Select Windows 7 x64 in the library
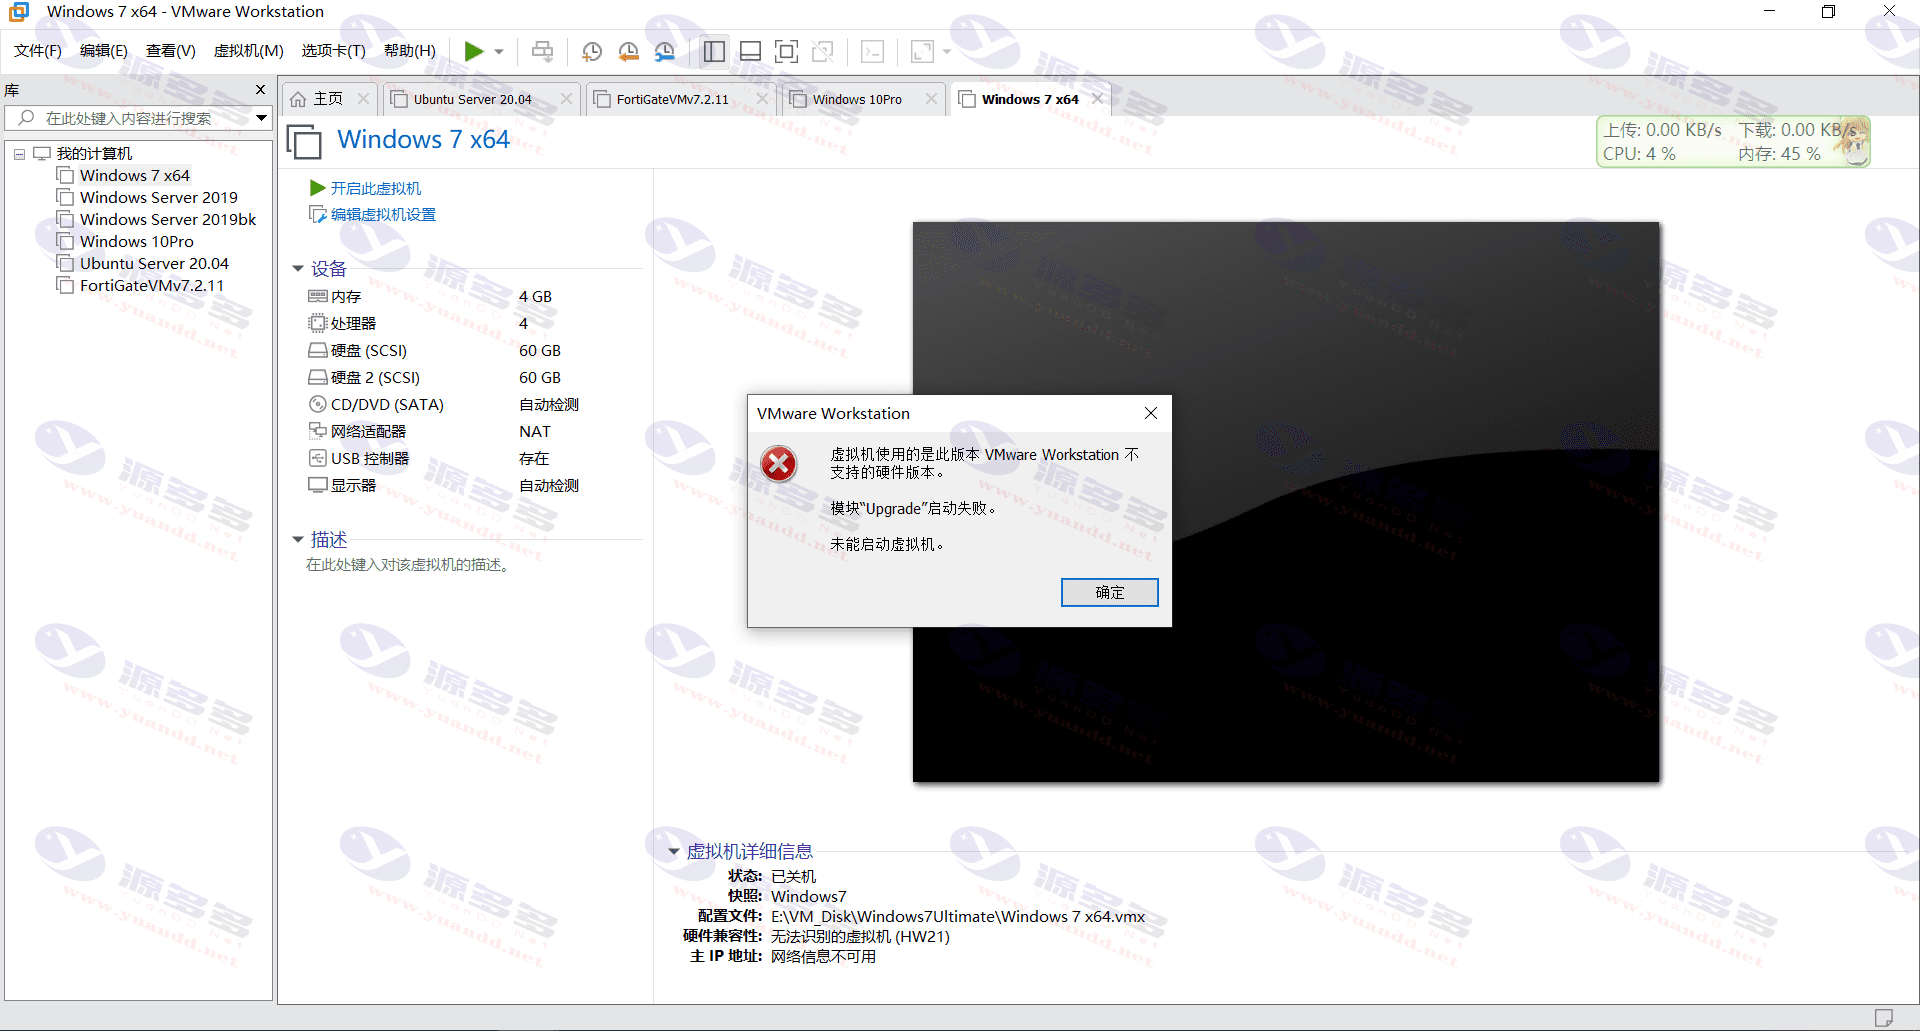Viewport: 1920px width, 1031px height. (x=134, y=175)
